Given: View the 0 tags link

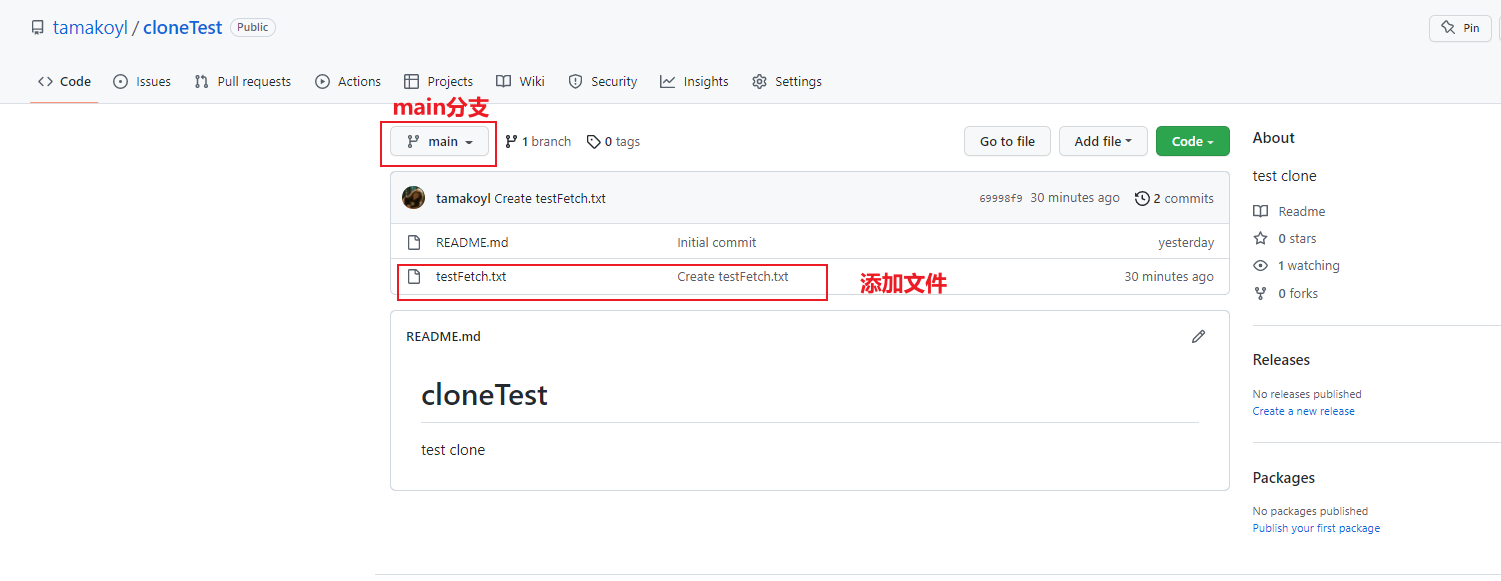Looking at the screenshot, I should point(613,142).
